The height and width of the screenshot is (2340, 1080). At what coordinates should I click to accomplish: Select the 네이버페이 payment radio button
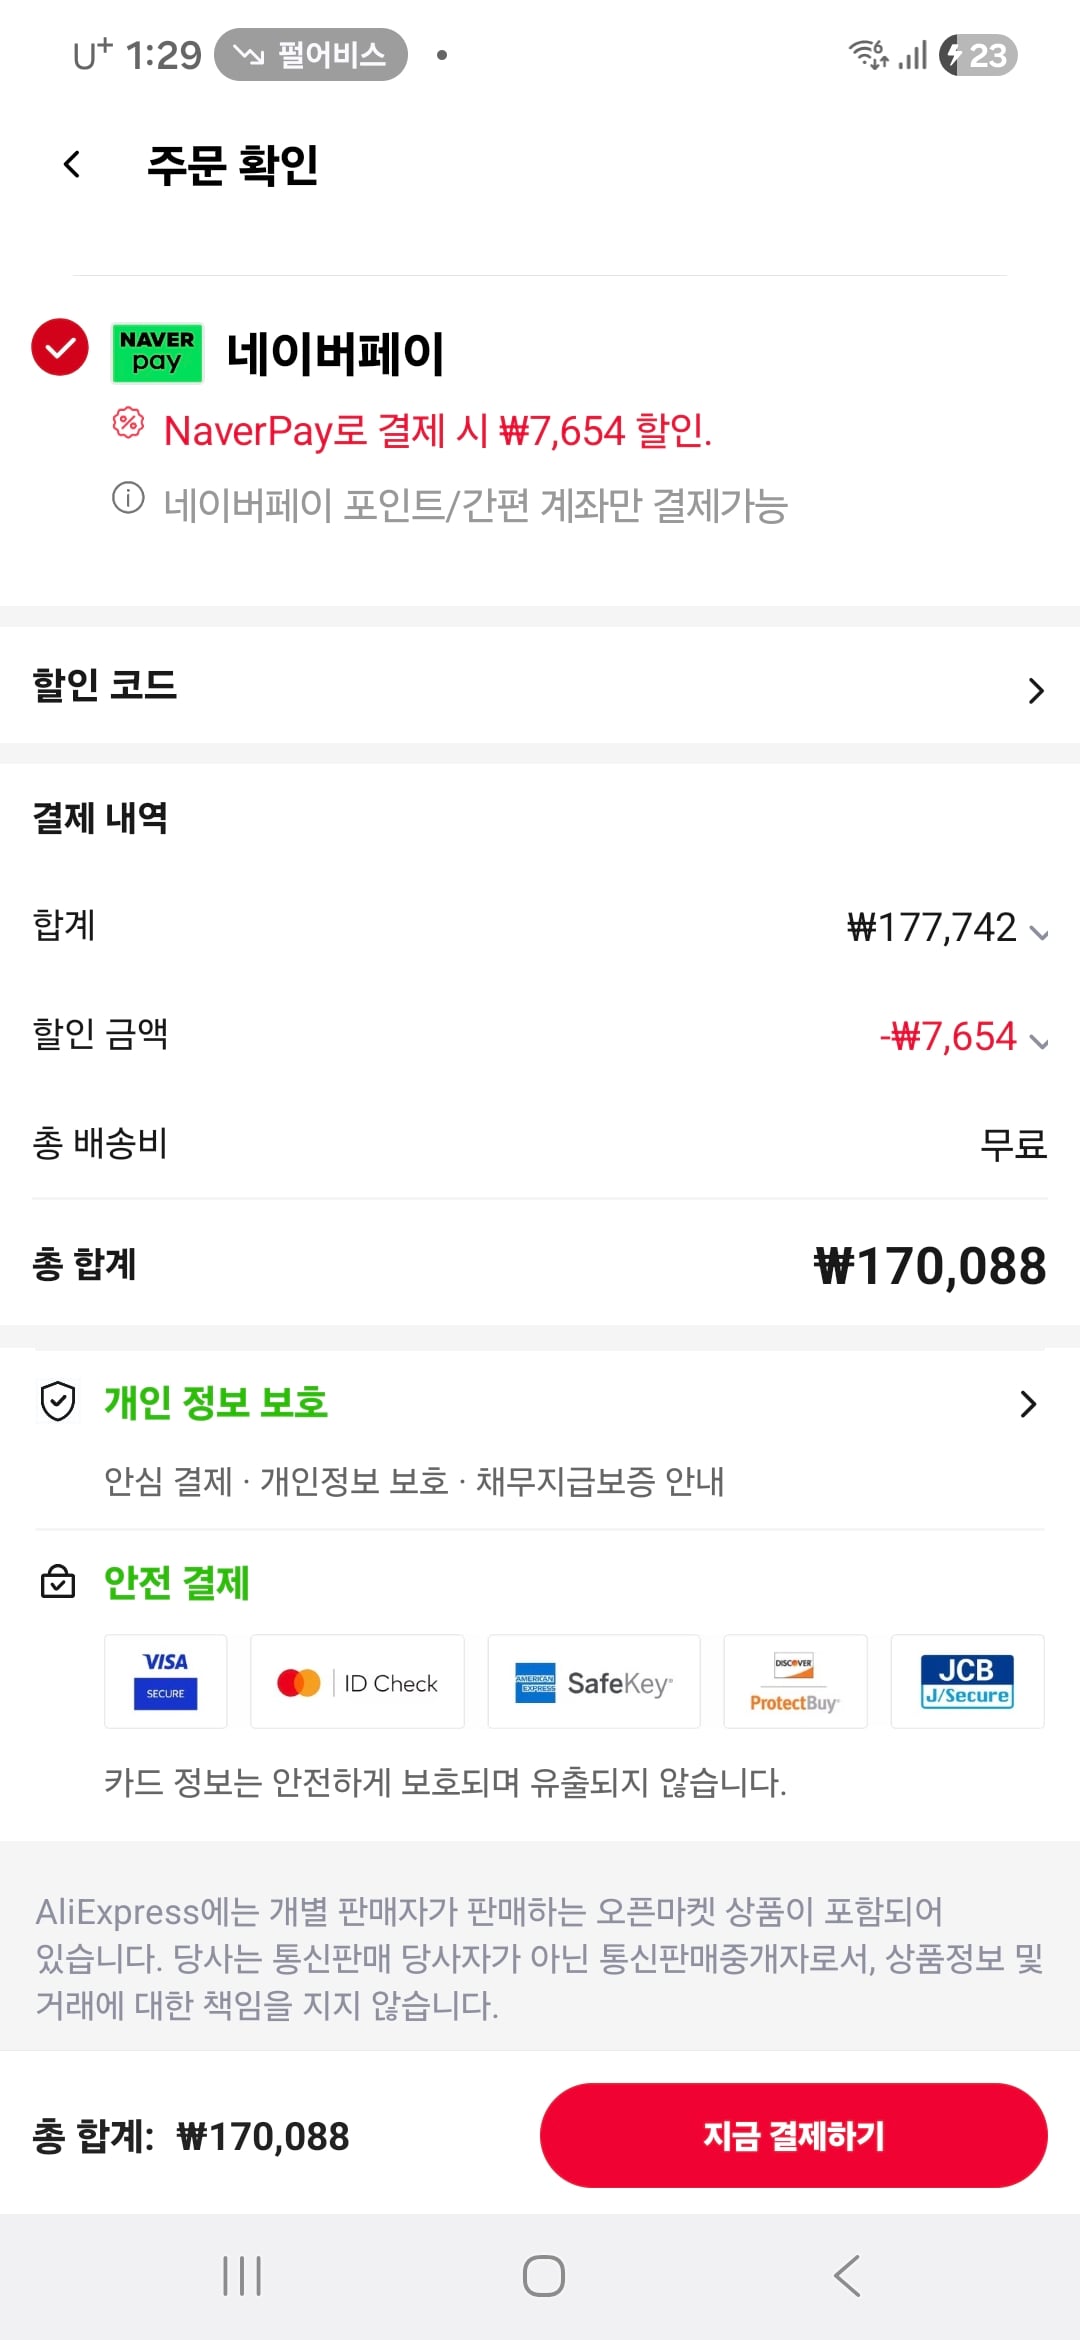coord(60,347)
